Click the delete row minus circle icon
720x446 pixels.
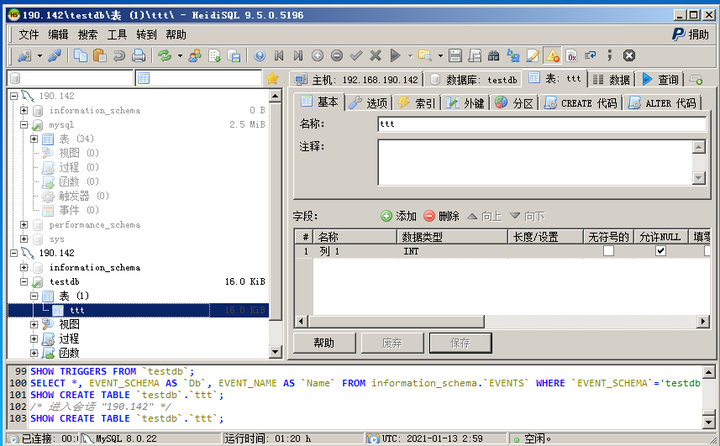click(337, 56)
